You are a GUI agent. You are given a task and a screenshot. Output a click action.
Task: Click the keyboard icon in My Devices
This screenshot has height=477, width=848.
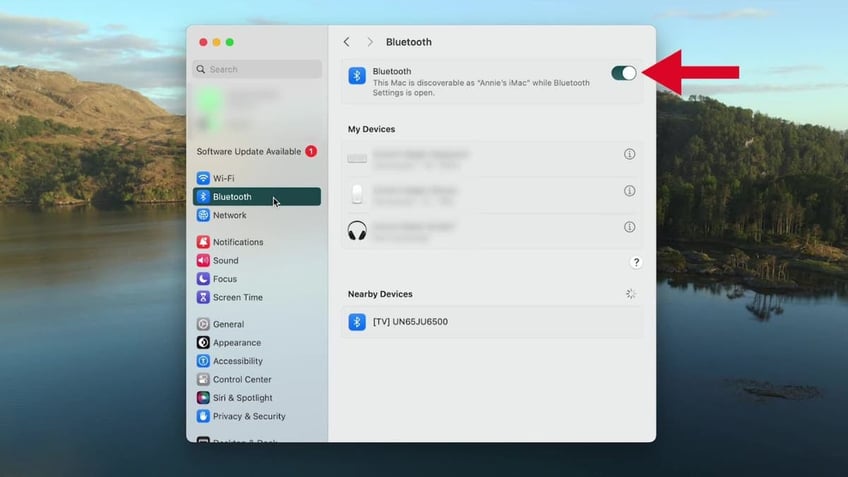[x=357, y=158]
